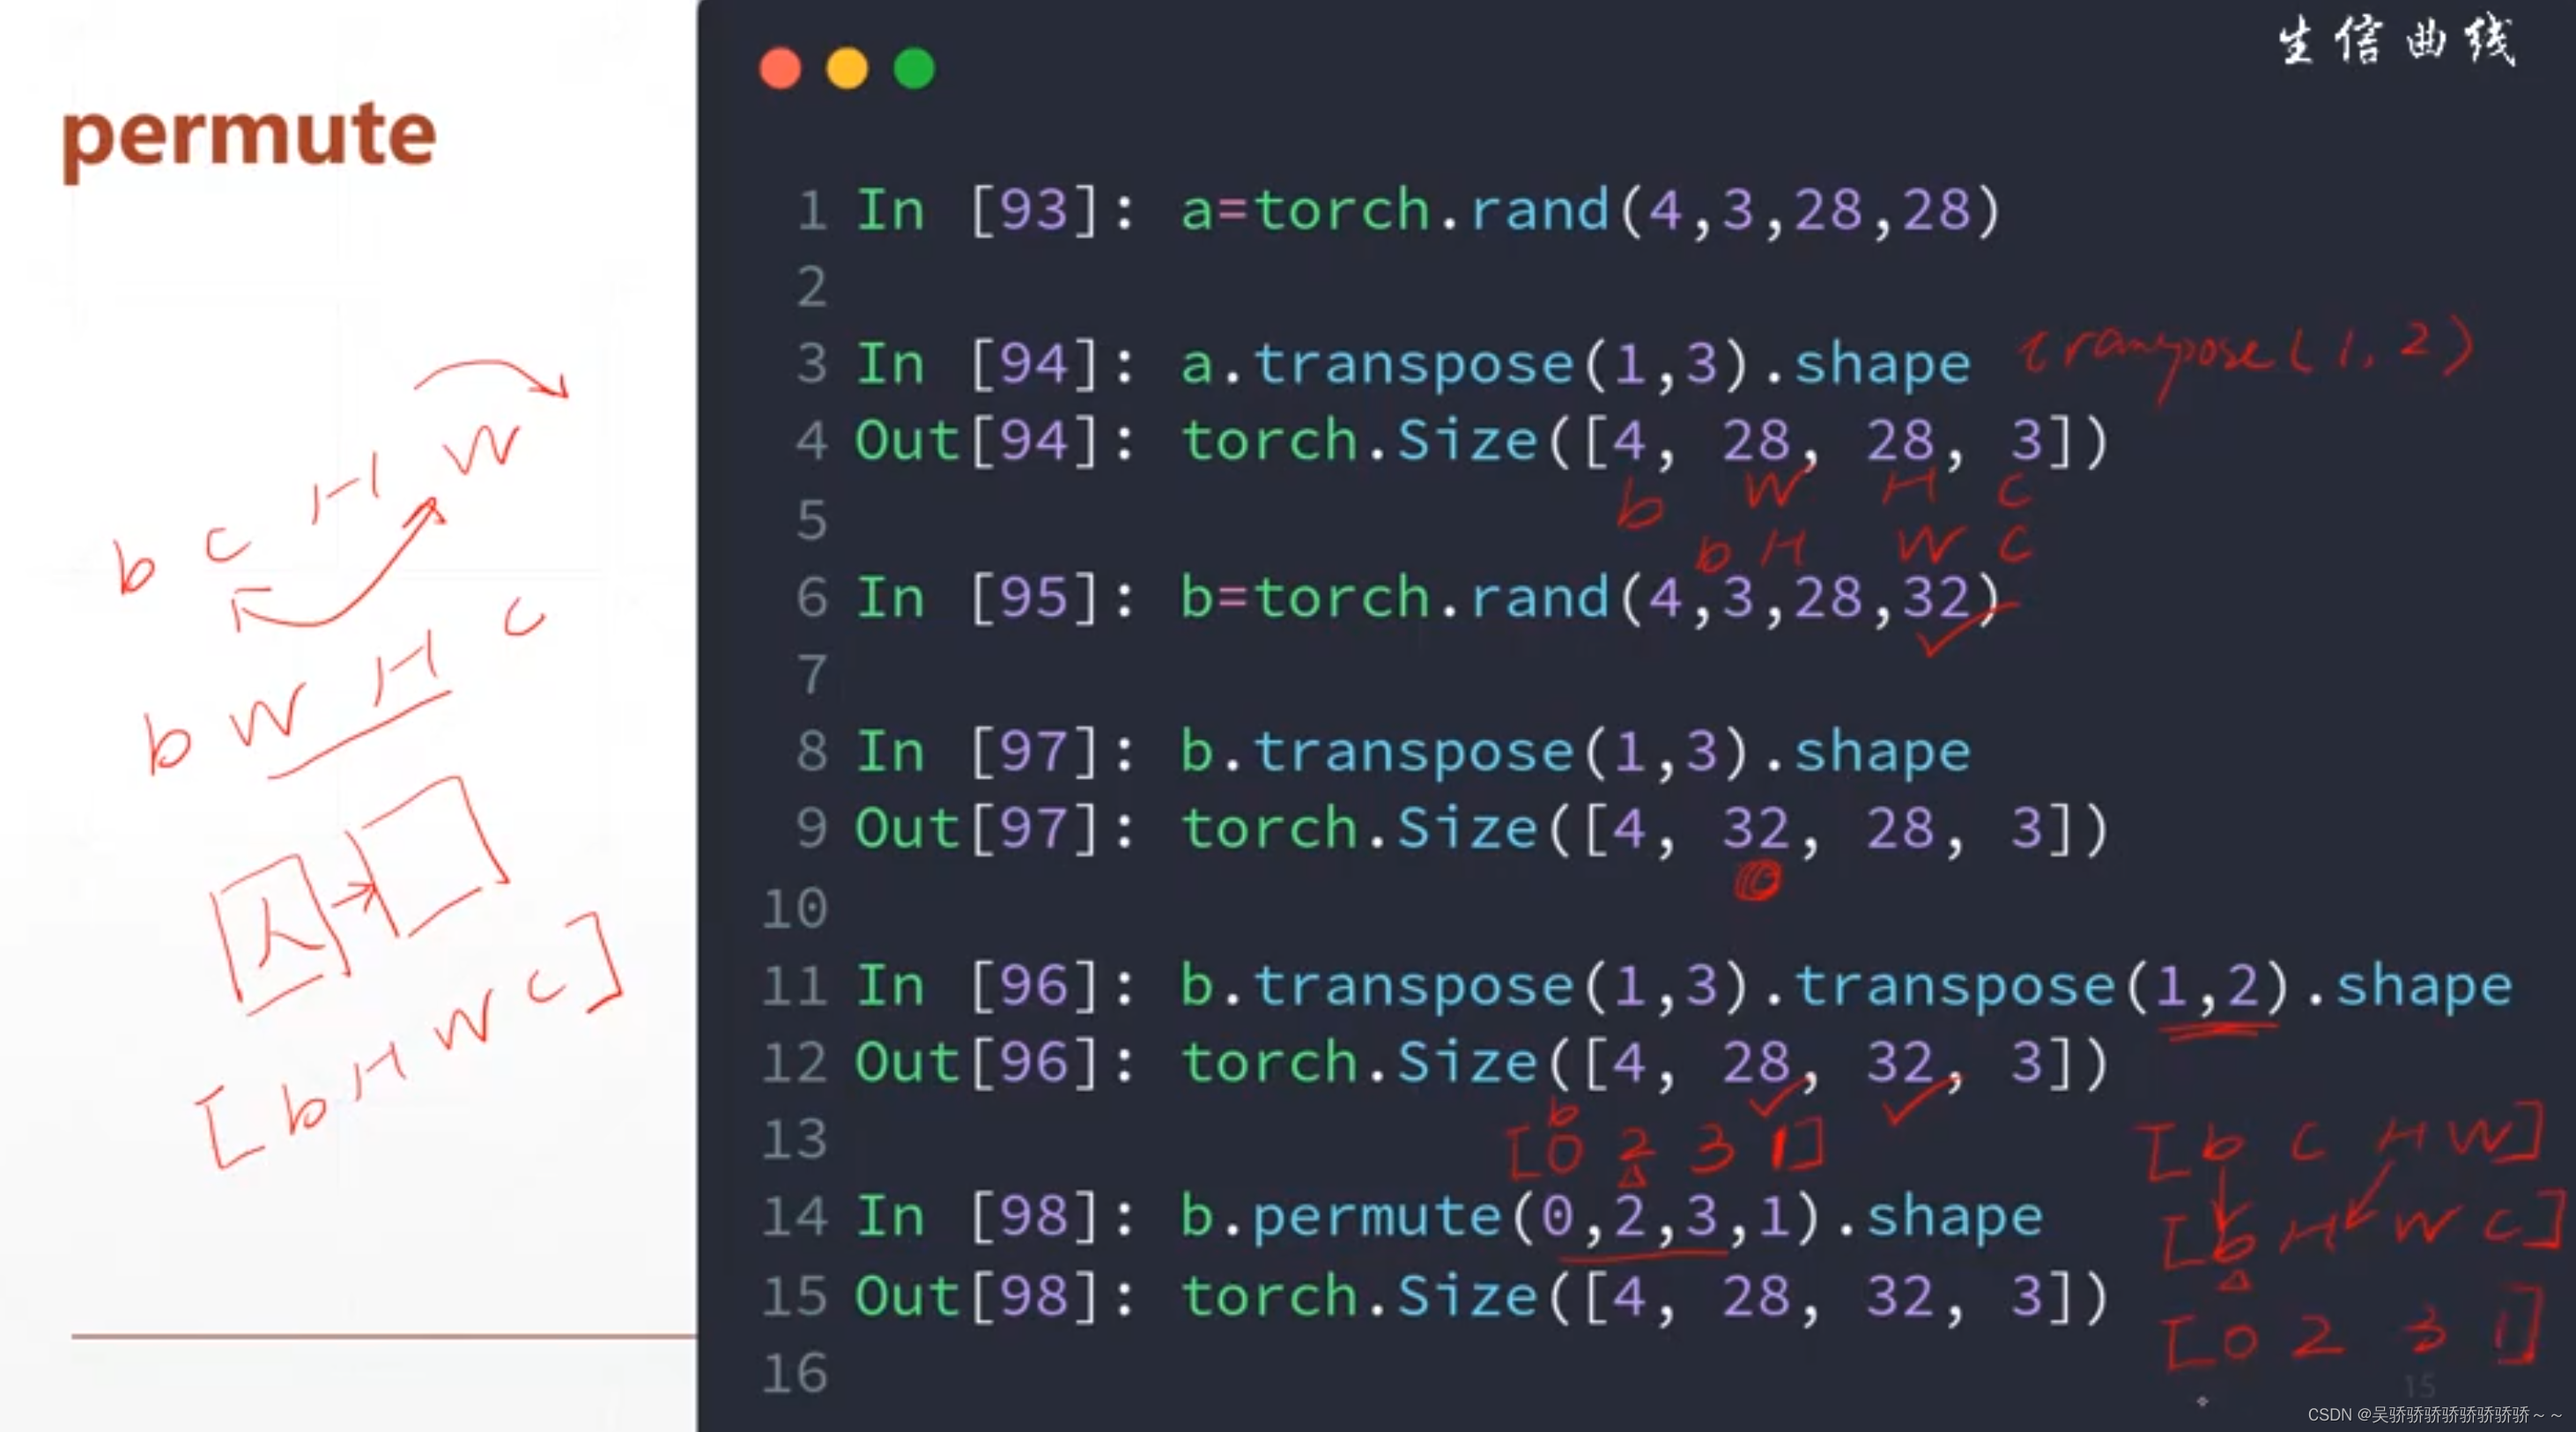The width and height of the screenshot is (2576, 1432).
Task: Click the yellow minimize dot in code window
Action: (847, 69)
